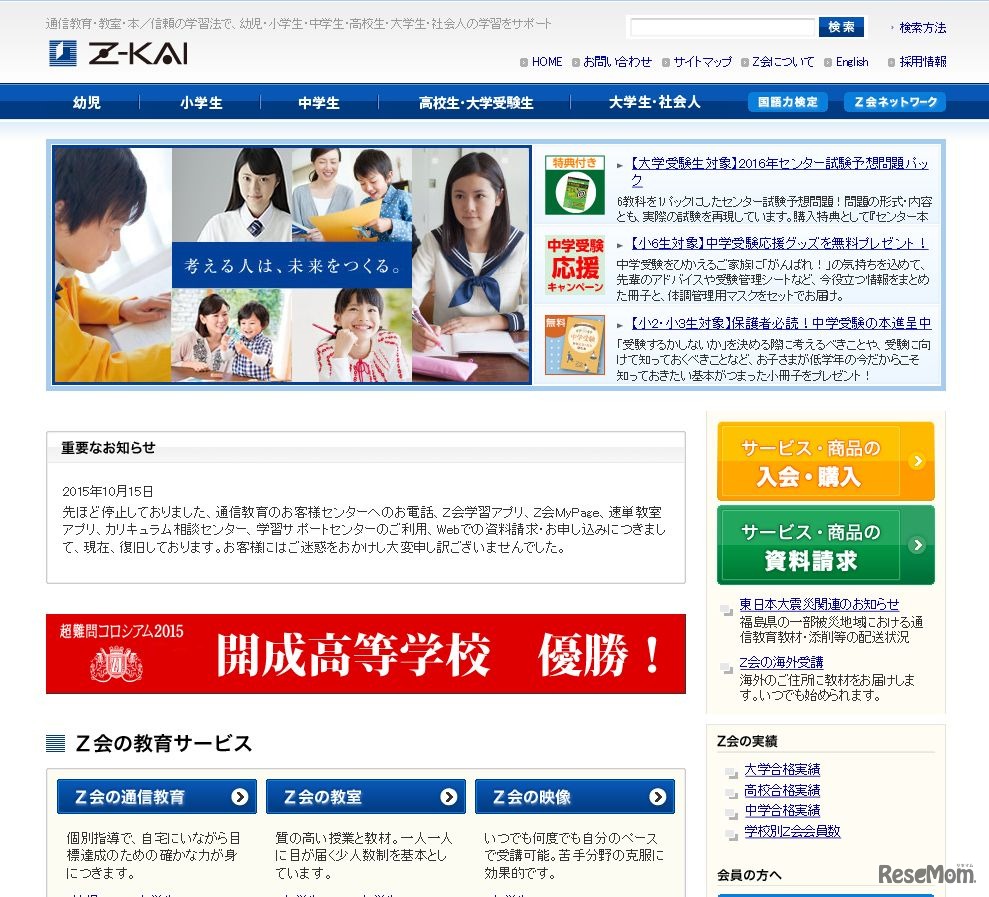Click the 中学受験応援キャンペーン badge
989x897 pixels.
[575, 265]
